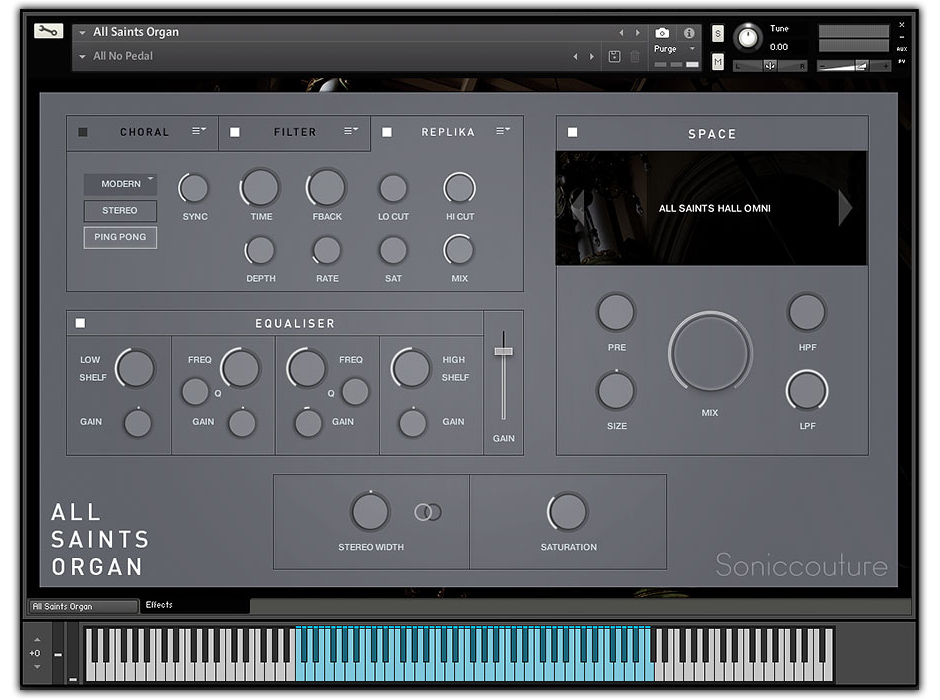
Task: Click the Low Shelf frequency knob
Action: pos(135,367)
